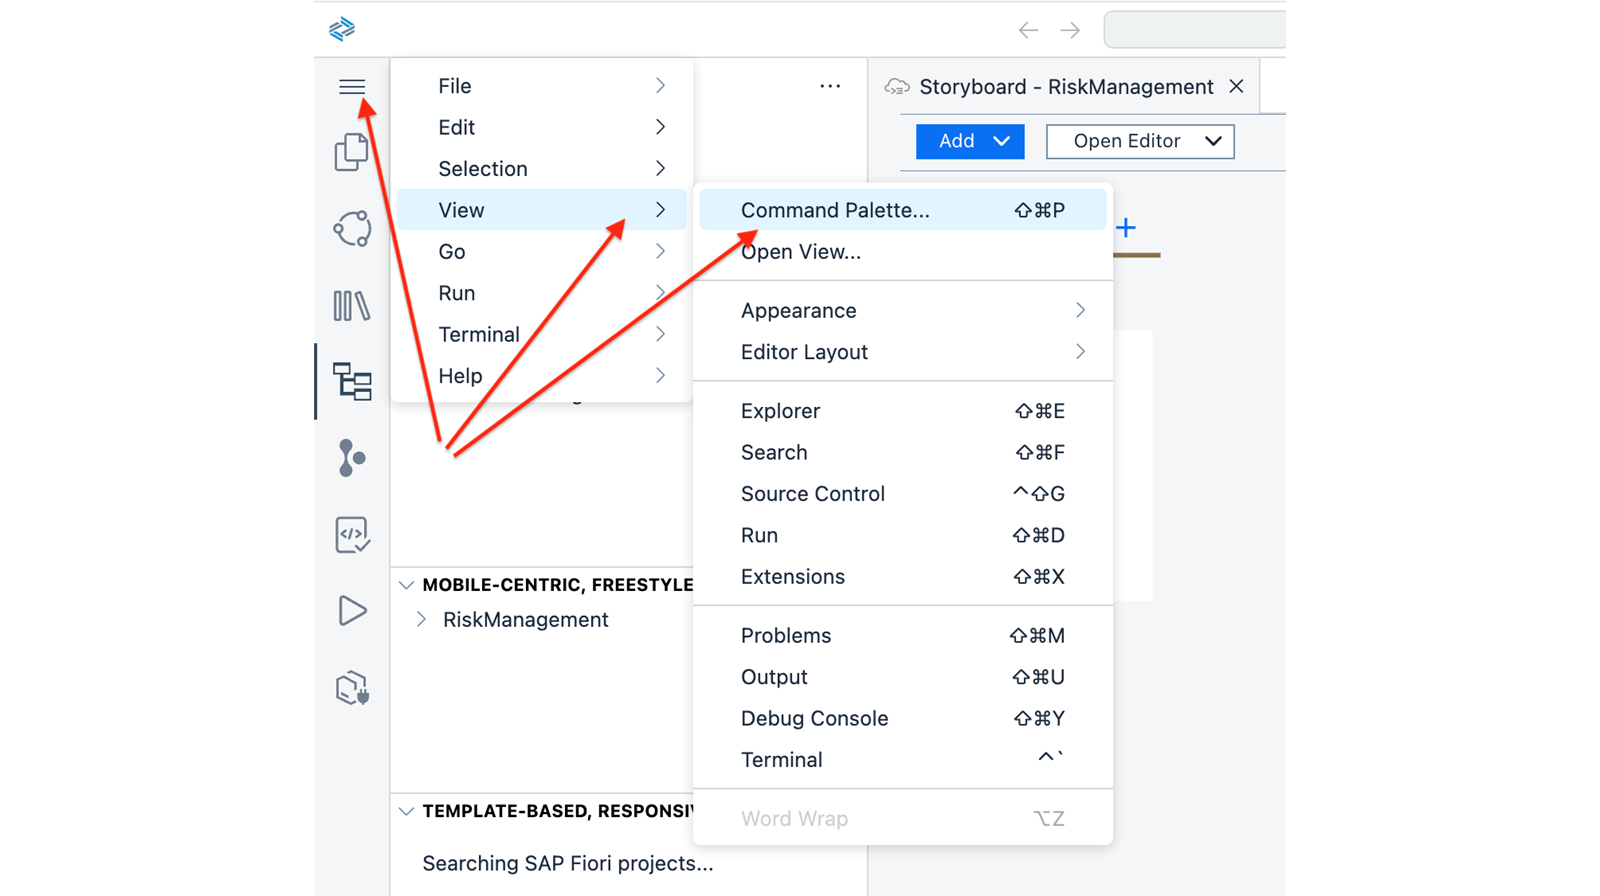Choose Problems from the View menu
The image size is (1600, 896).
pyautogui.click(x=903, y=636)
